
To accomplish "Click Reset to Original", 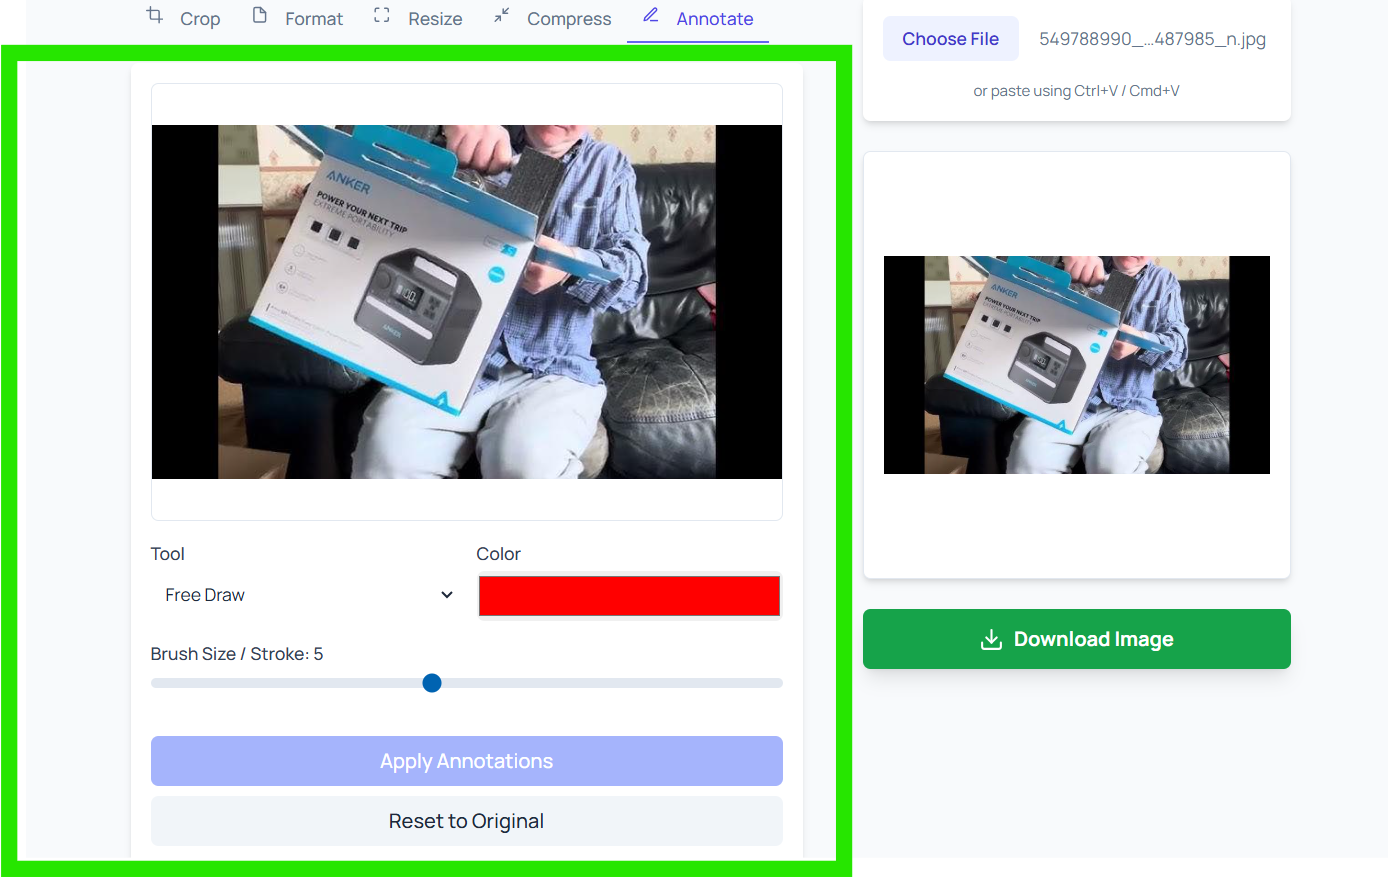I will point(466,820).
